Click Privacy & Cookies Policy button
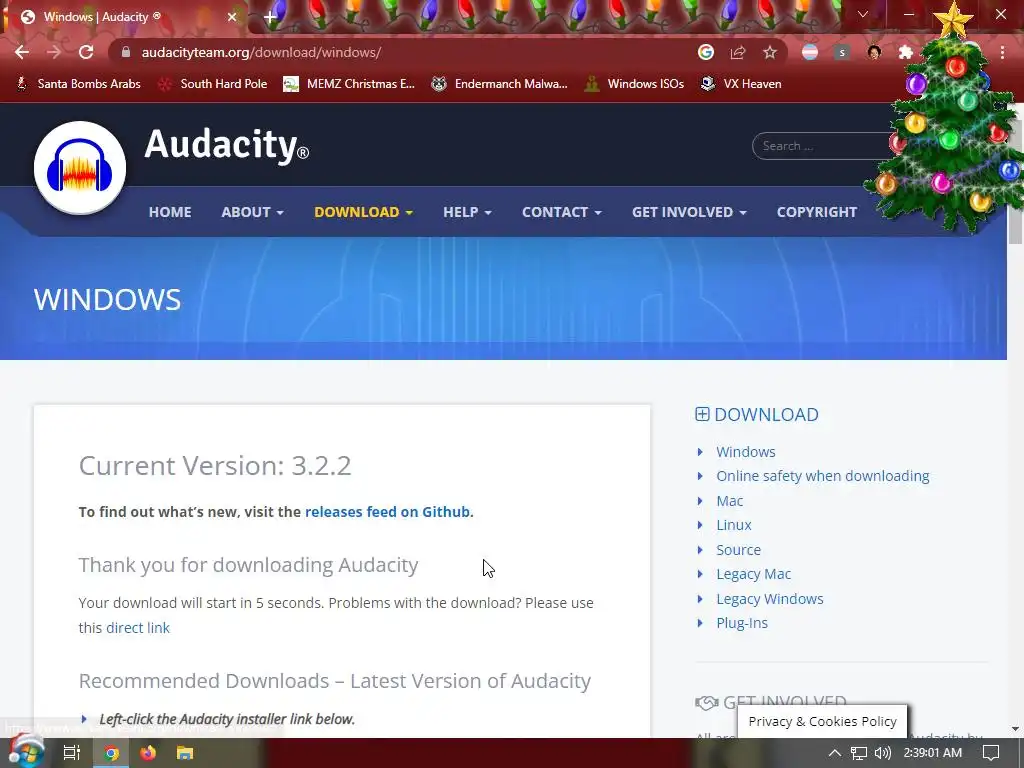1024x768 pixels. click(x=822, y=722)
